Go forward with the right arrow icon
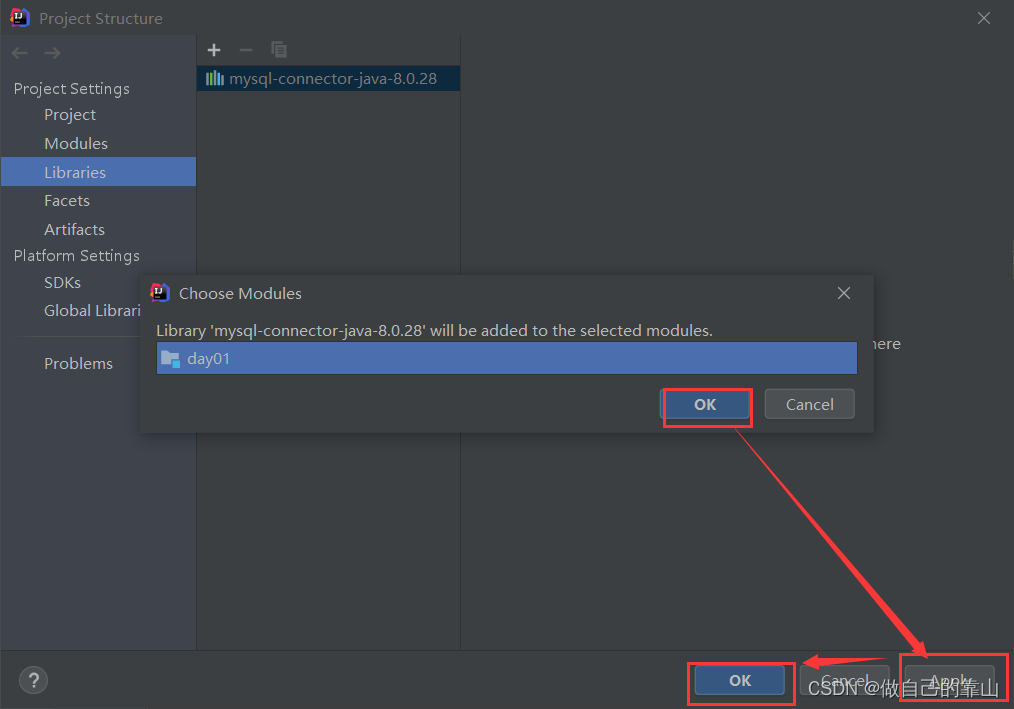The image size is (1014, 709). pos(52,53)
